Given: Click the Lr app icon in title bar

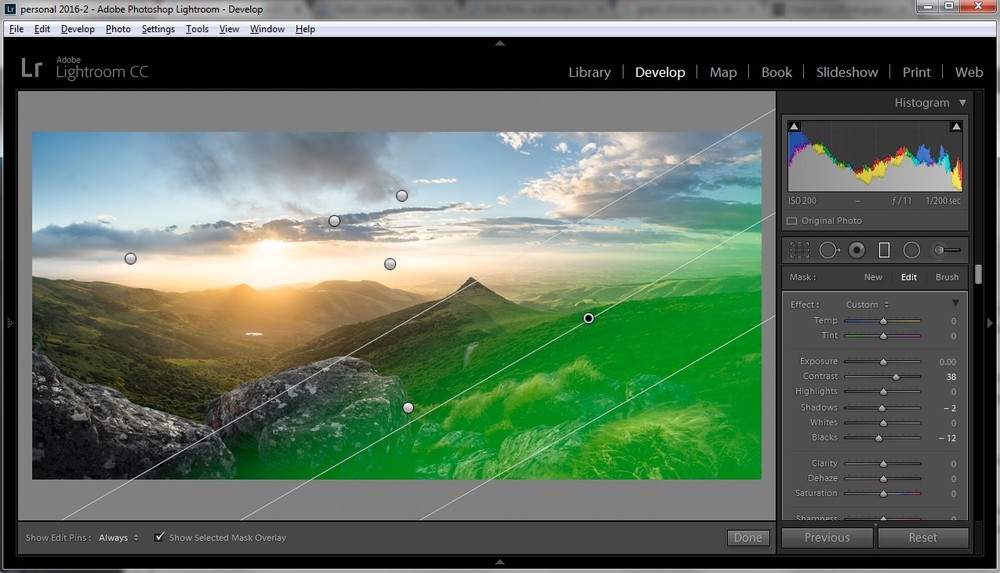Looking at the screenshot, I should click(10, 9).
